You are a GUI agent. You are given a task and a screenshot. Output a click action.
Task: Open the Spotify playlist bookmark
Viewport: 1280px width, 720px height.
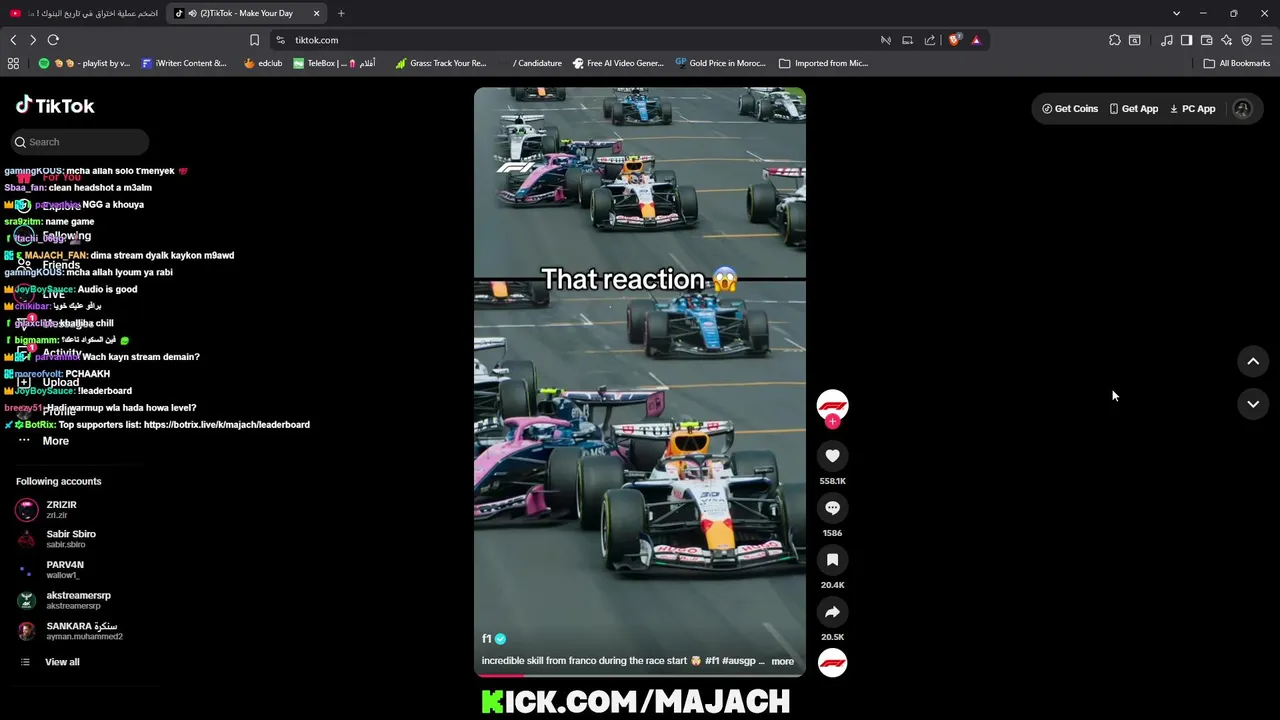pos(84,63)
